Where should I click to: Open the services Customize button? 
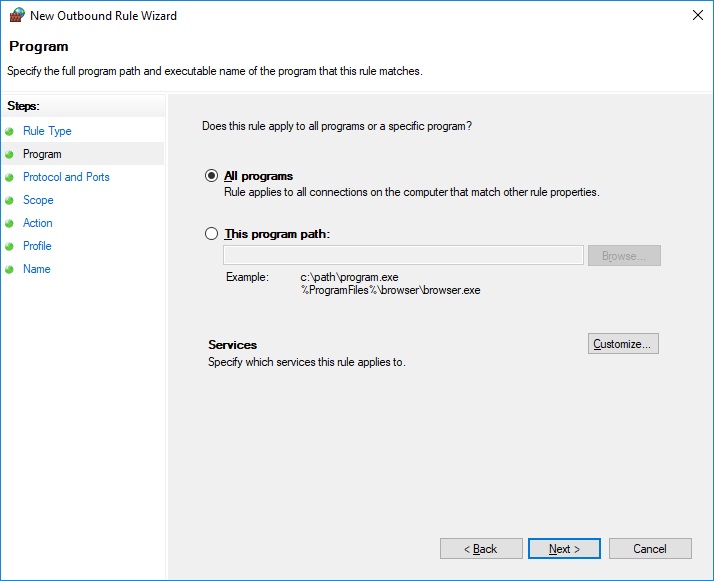tap(623, 344)
